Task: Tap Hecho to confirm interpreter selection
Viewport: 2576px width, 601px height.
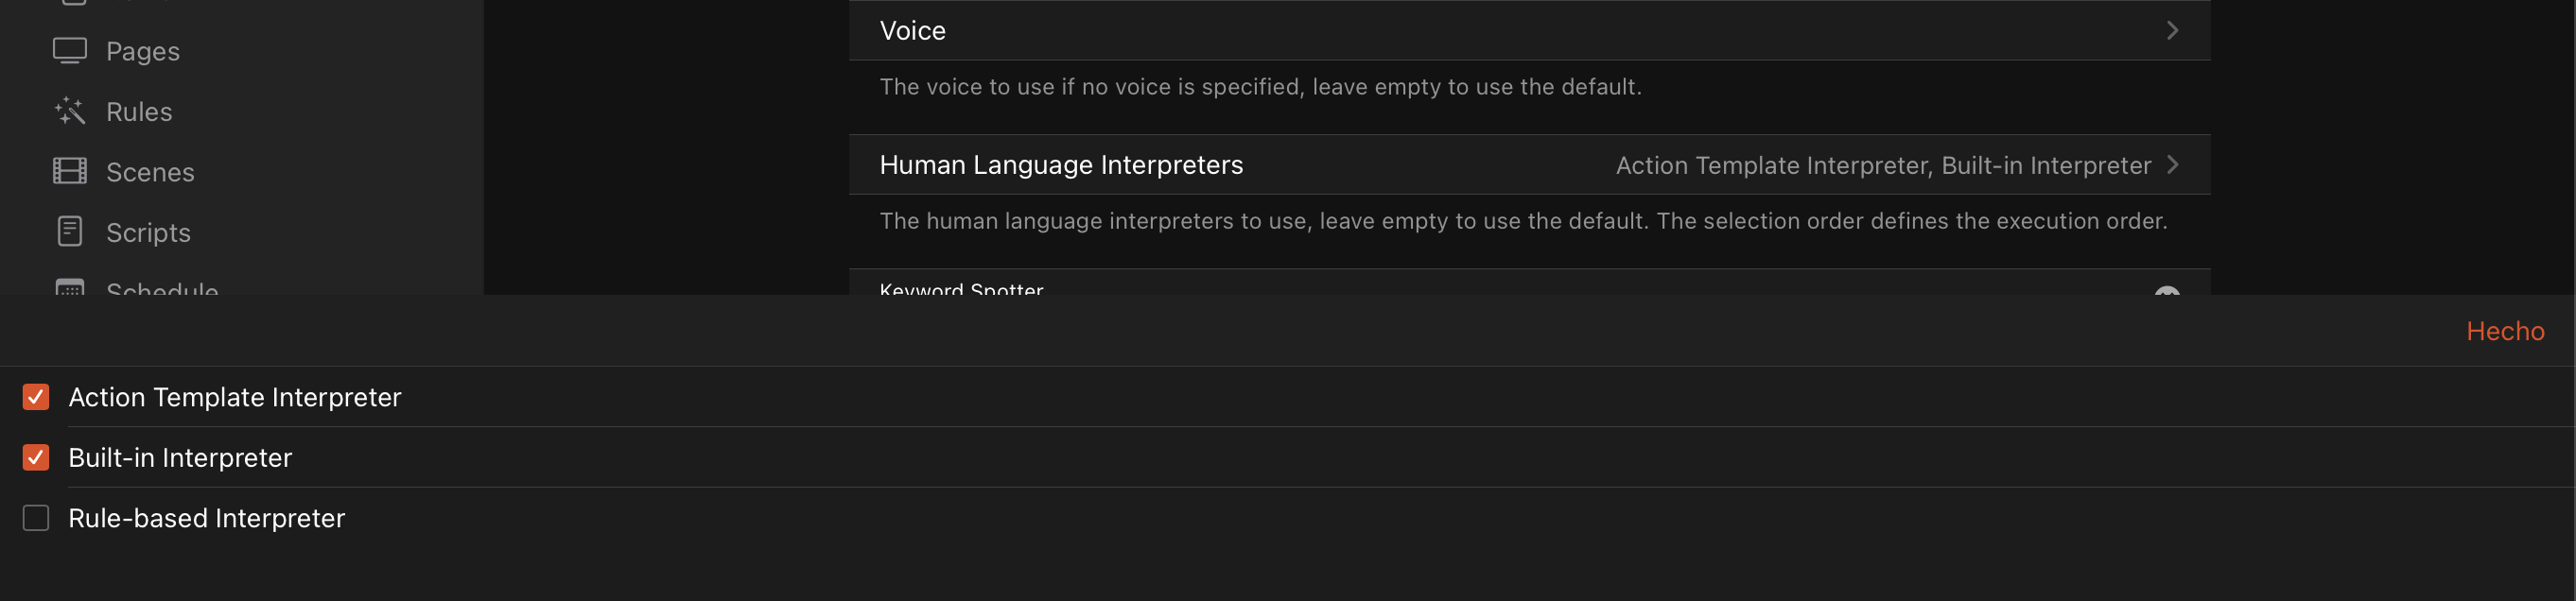Action: [x=2504, y=330]
